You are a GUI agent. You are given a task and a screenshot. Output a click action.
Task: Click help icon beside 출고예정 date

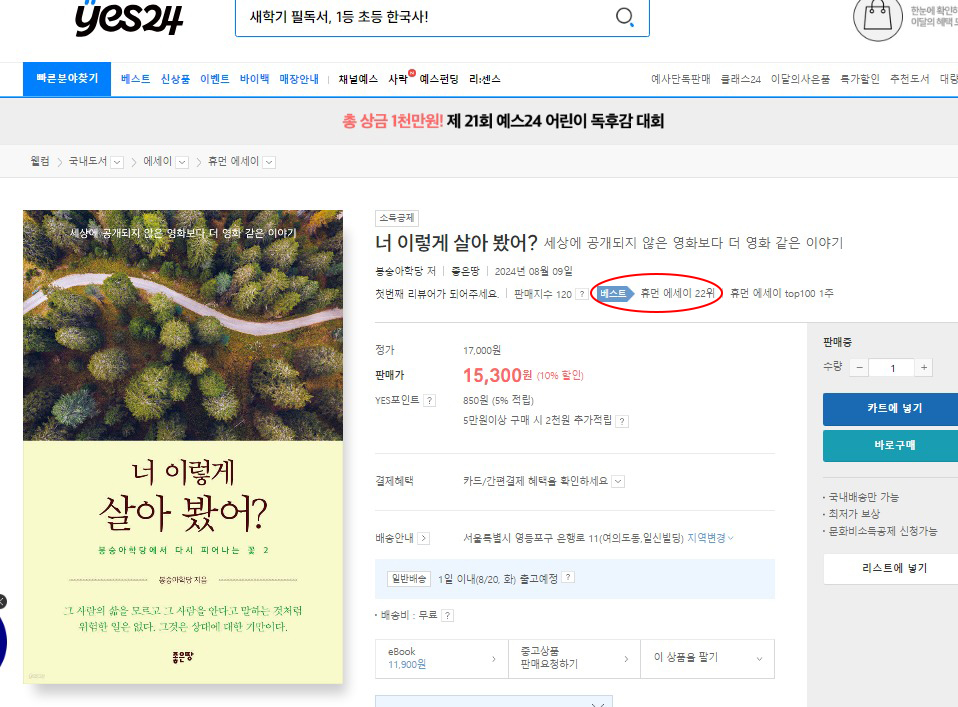pyautogui.click(x=568, y=577)
